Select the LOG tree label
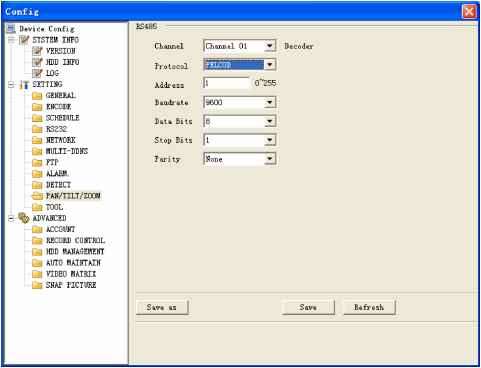Image resolution: width=481 pixels, height=368 pixels. (52, 73)
